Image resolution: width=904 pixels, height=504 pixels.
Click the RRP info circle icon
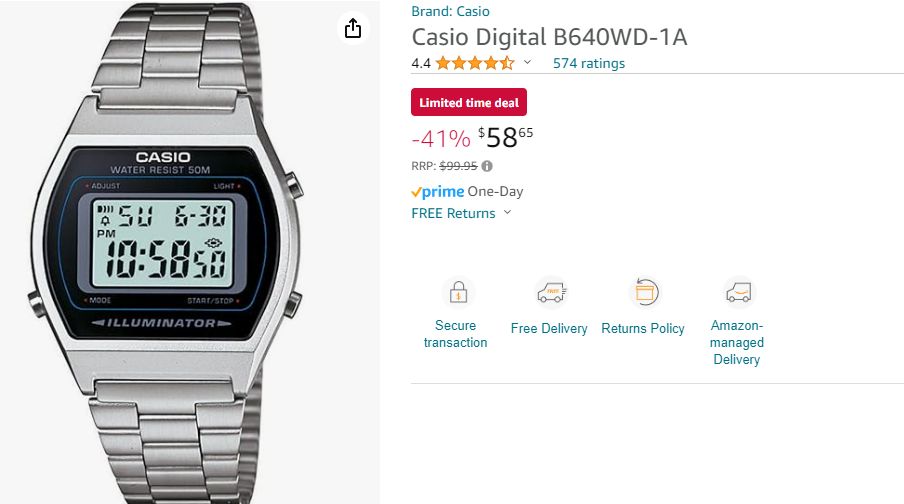pos(487,166)
